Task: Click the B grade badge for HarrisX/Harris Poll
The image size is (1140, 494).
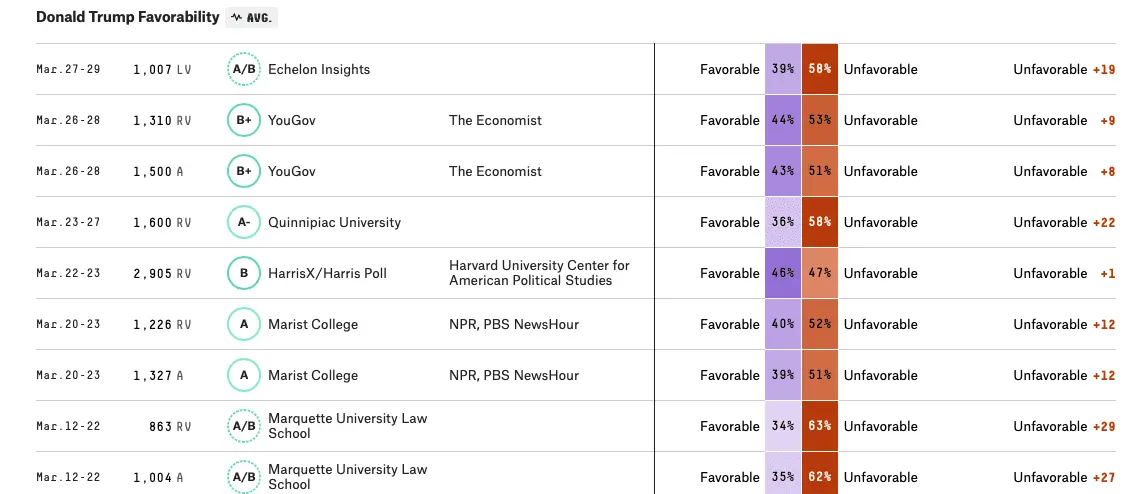Action: [x=244, y=273]
